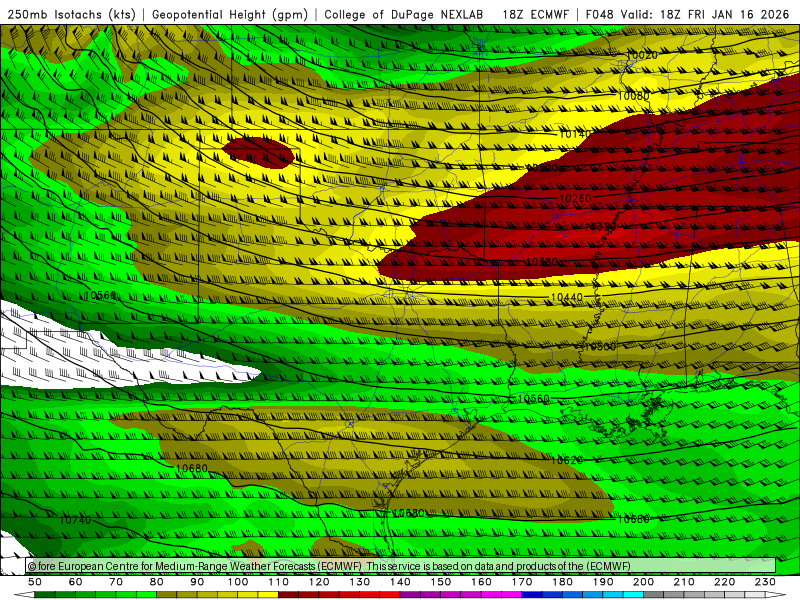Screen dimensions: 800x600
Task: Click the '110' value on the color scale
Action: pyautogui.click(x=278, y=582)
